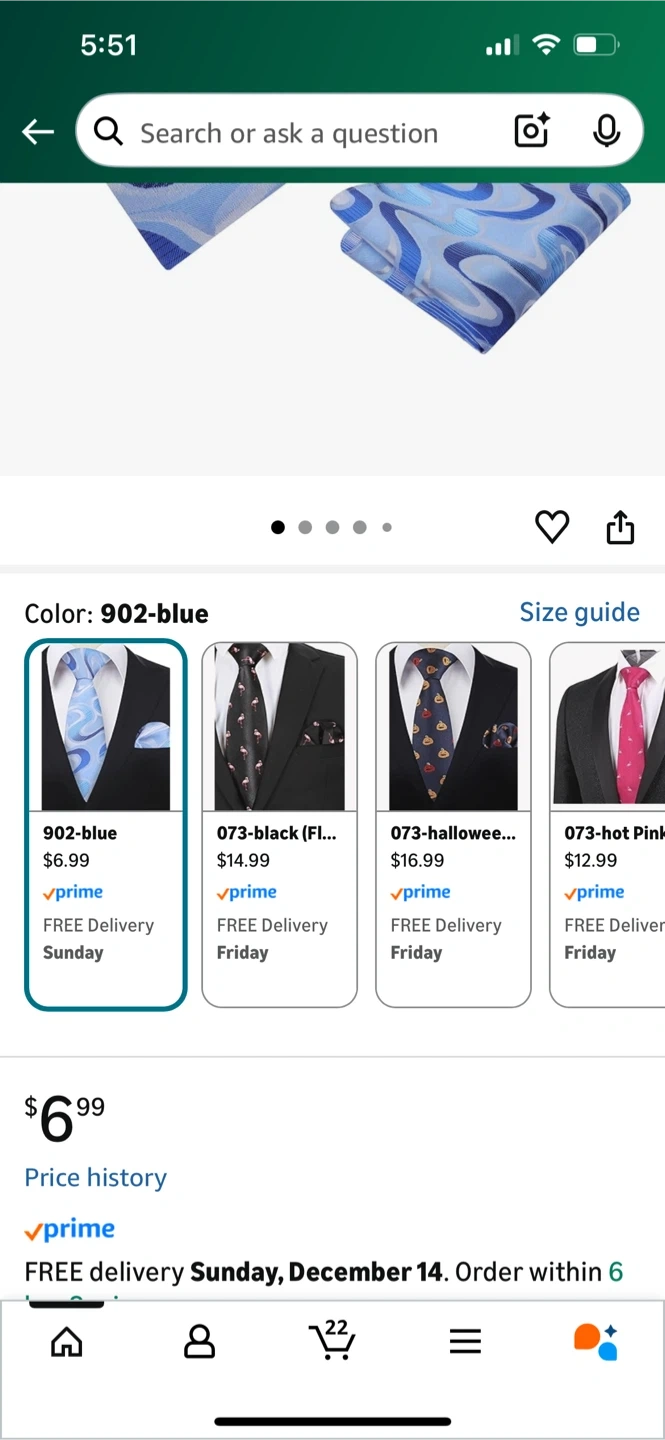Tap the share icon
This screenshot has height=1440, width=665.
[620, 527]
